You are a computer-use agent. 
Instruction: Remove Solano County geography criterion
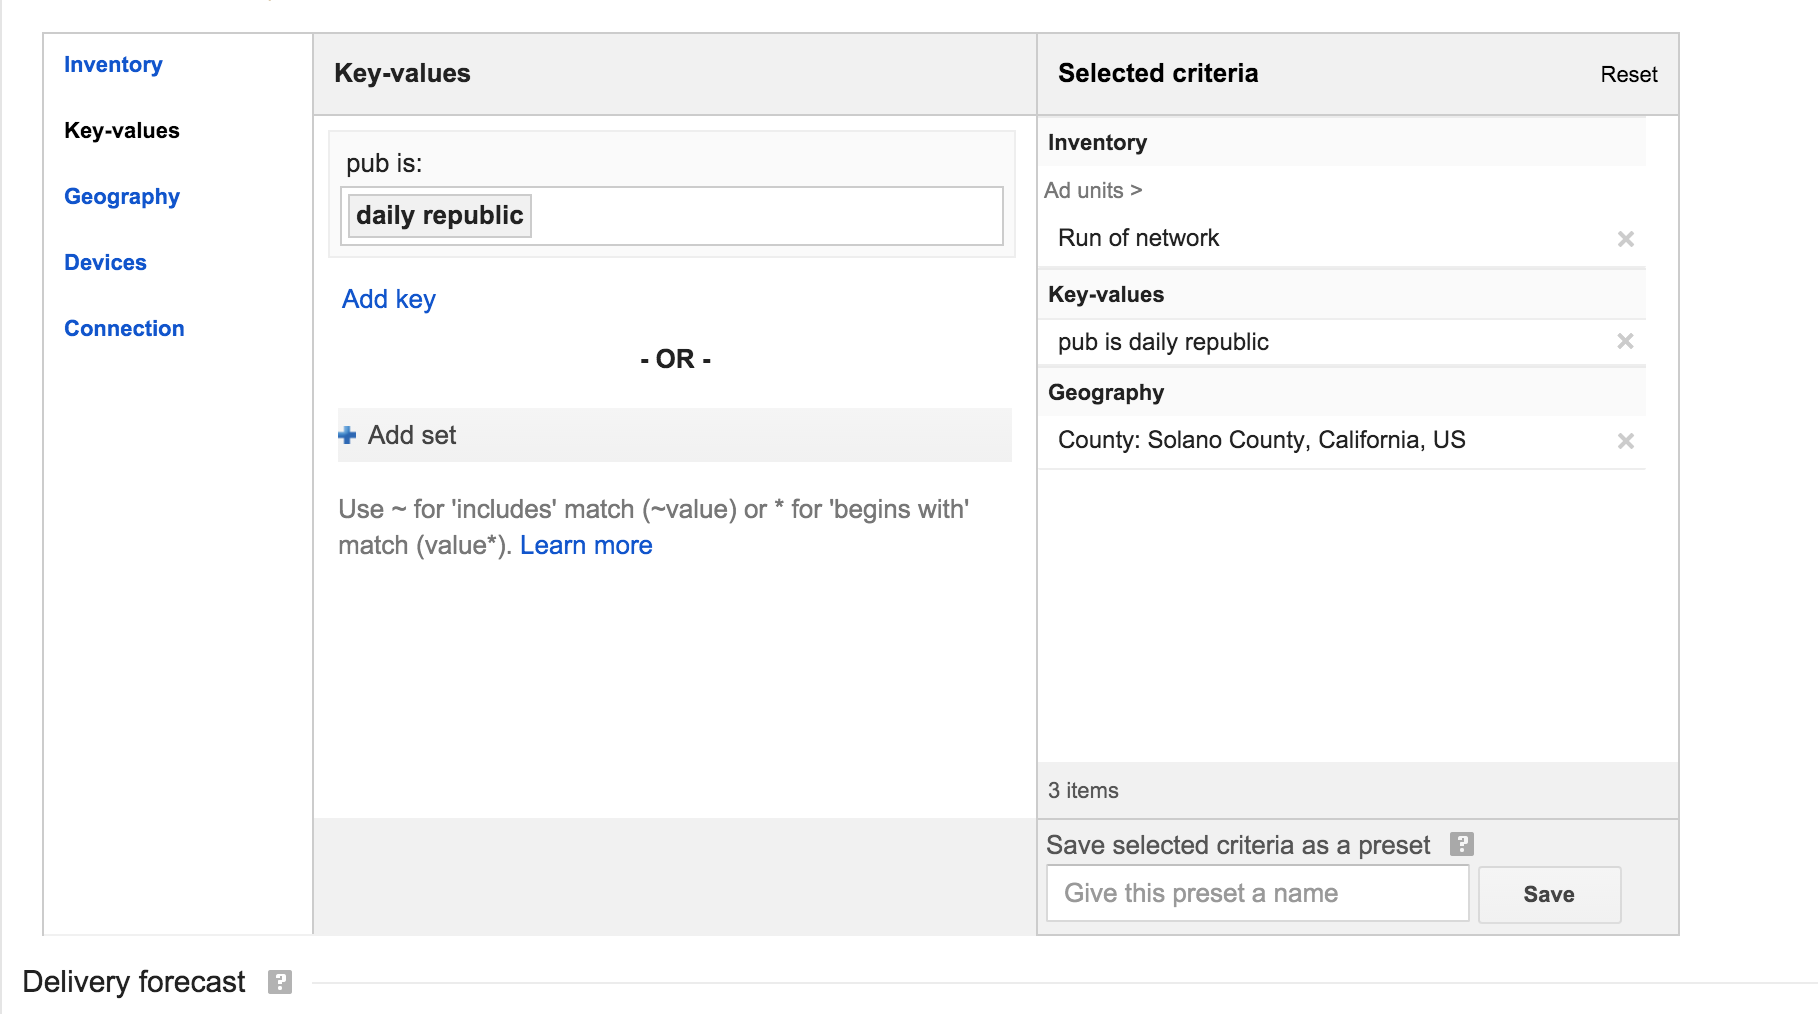(1625, 441)
